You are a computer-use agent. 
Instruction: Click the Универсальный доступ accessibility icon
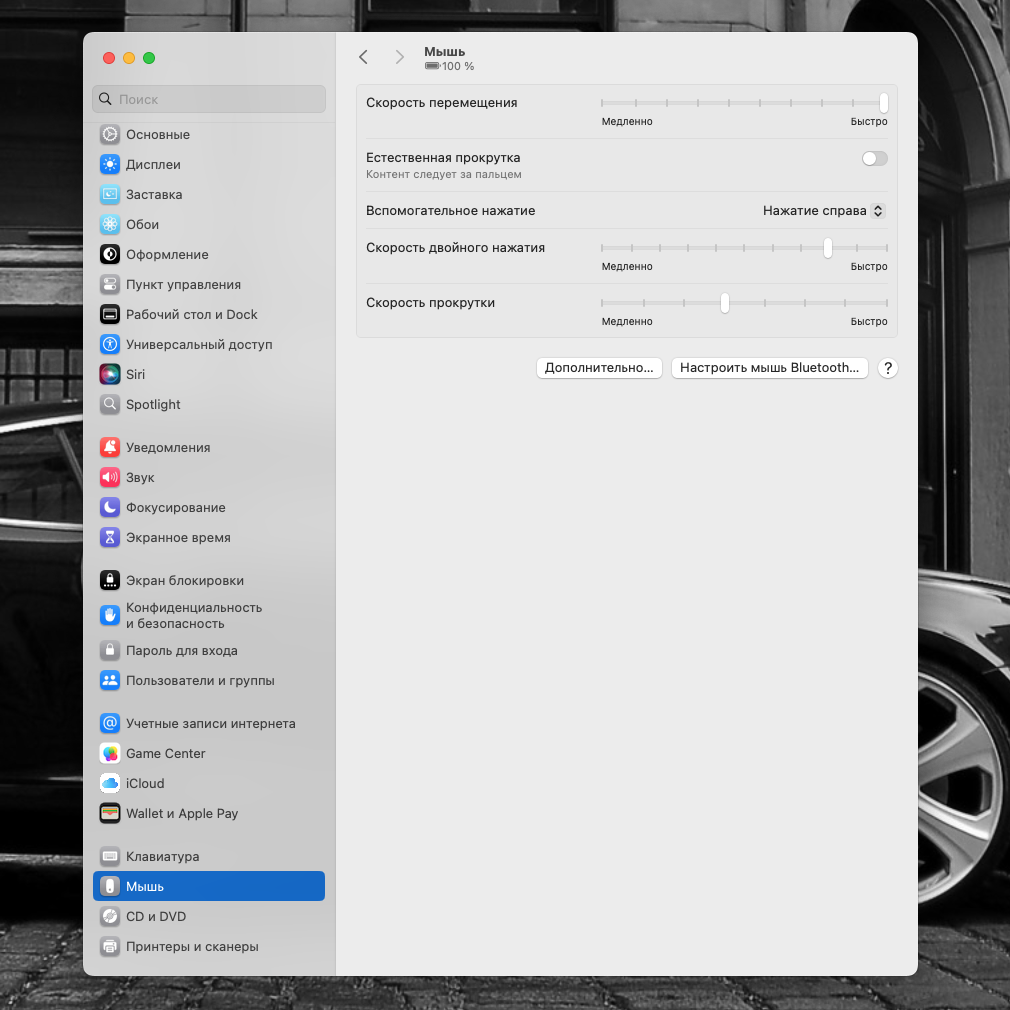point(110,344)
